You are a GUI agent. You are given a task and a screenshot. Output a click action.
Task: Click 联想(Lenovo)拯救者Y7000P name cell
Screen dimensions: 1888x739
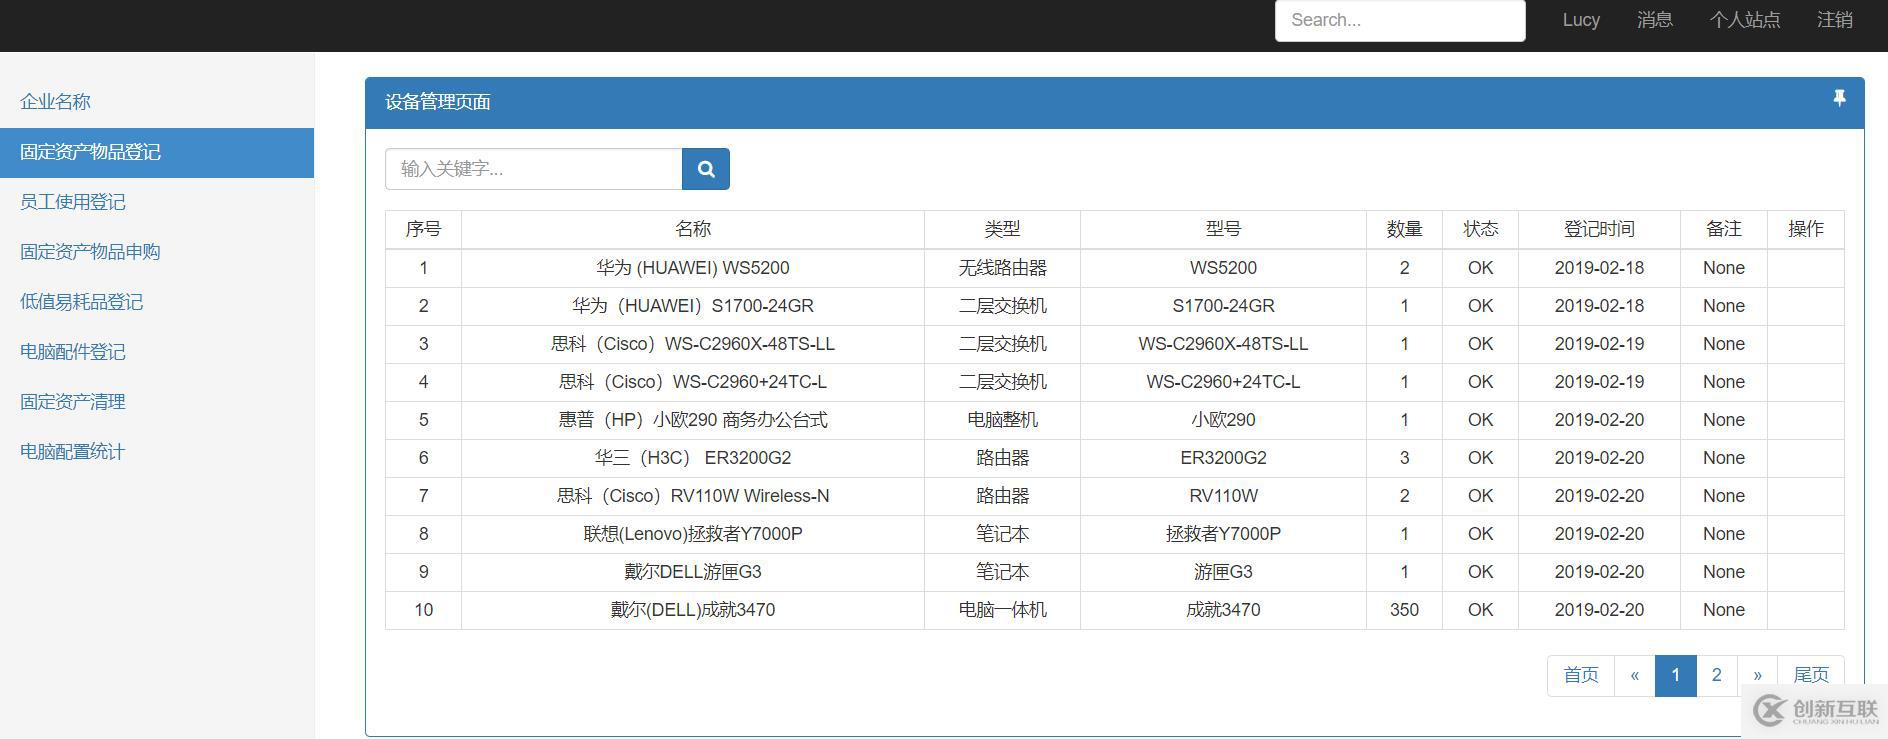(693, 534)
